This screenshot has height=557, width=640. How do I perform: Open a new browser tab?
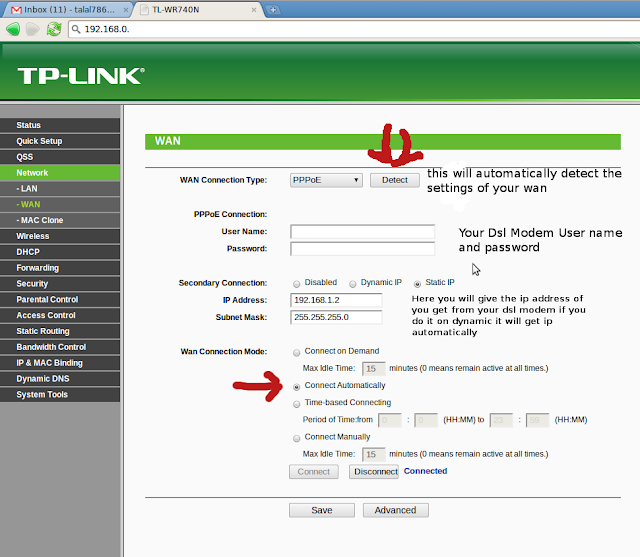[273, 9]
